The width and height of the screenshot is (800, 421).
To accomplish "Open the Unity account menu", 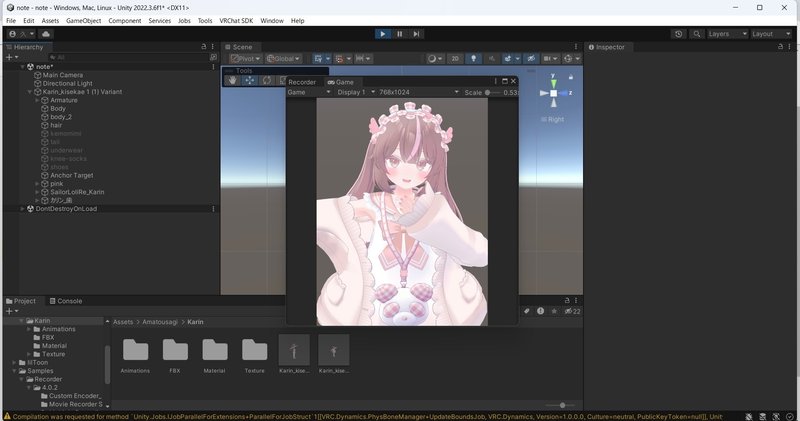I will click(x=22, y=34).
